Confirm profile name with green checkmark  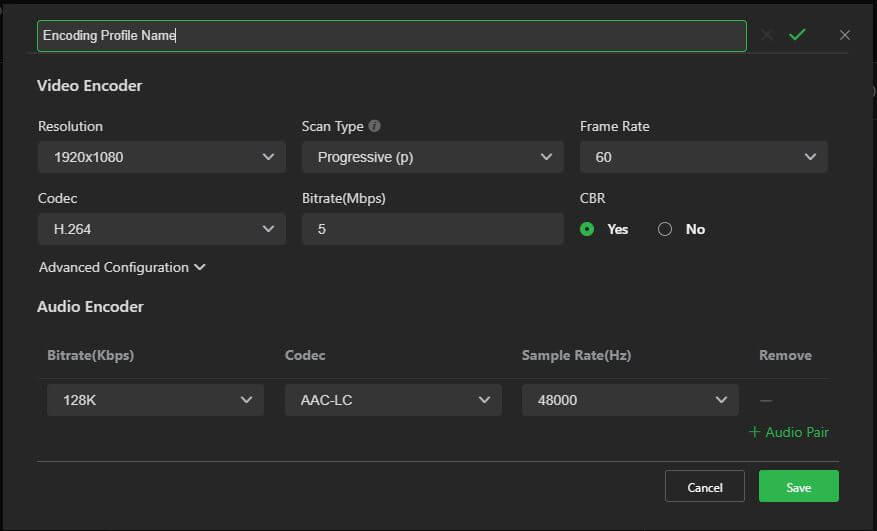(797, 35)
